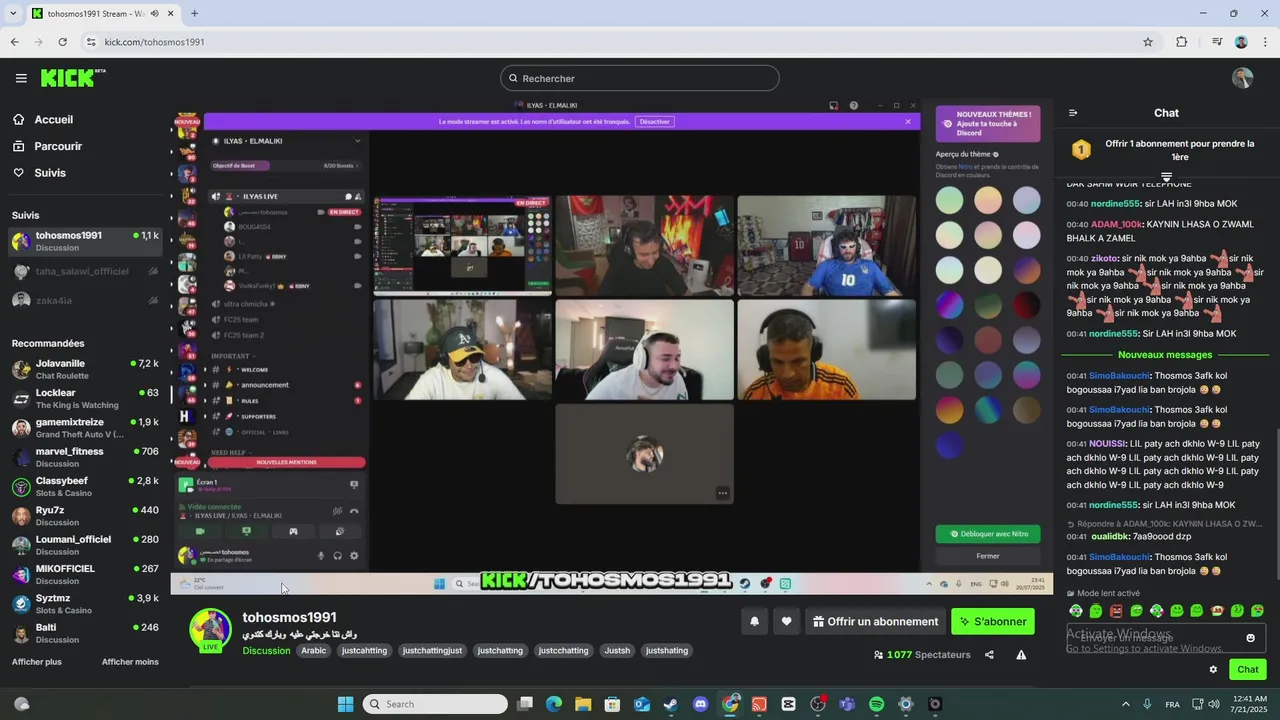The image size is (1280, 720).
Task: Open the emoji picker in message box
Action: coord(1250,638)
